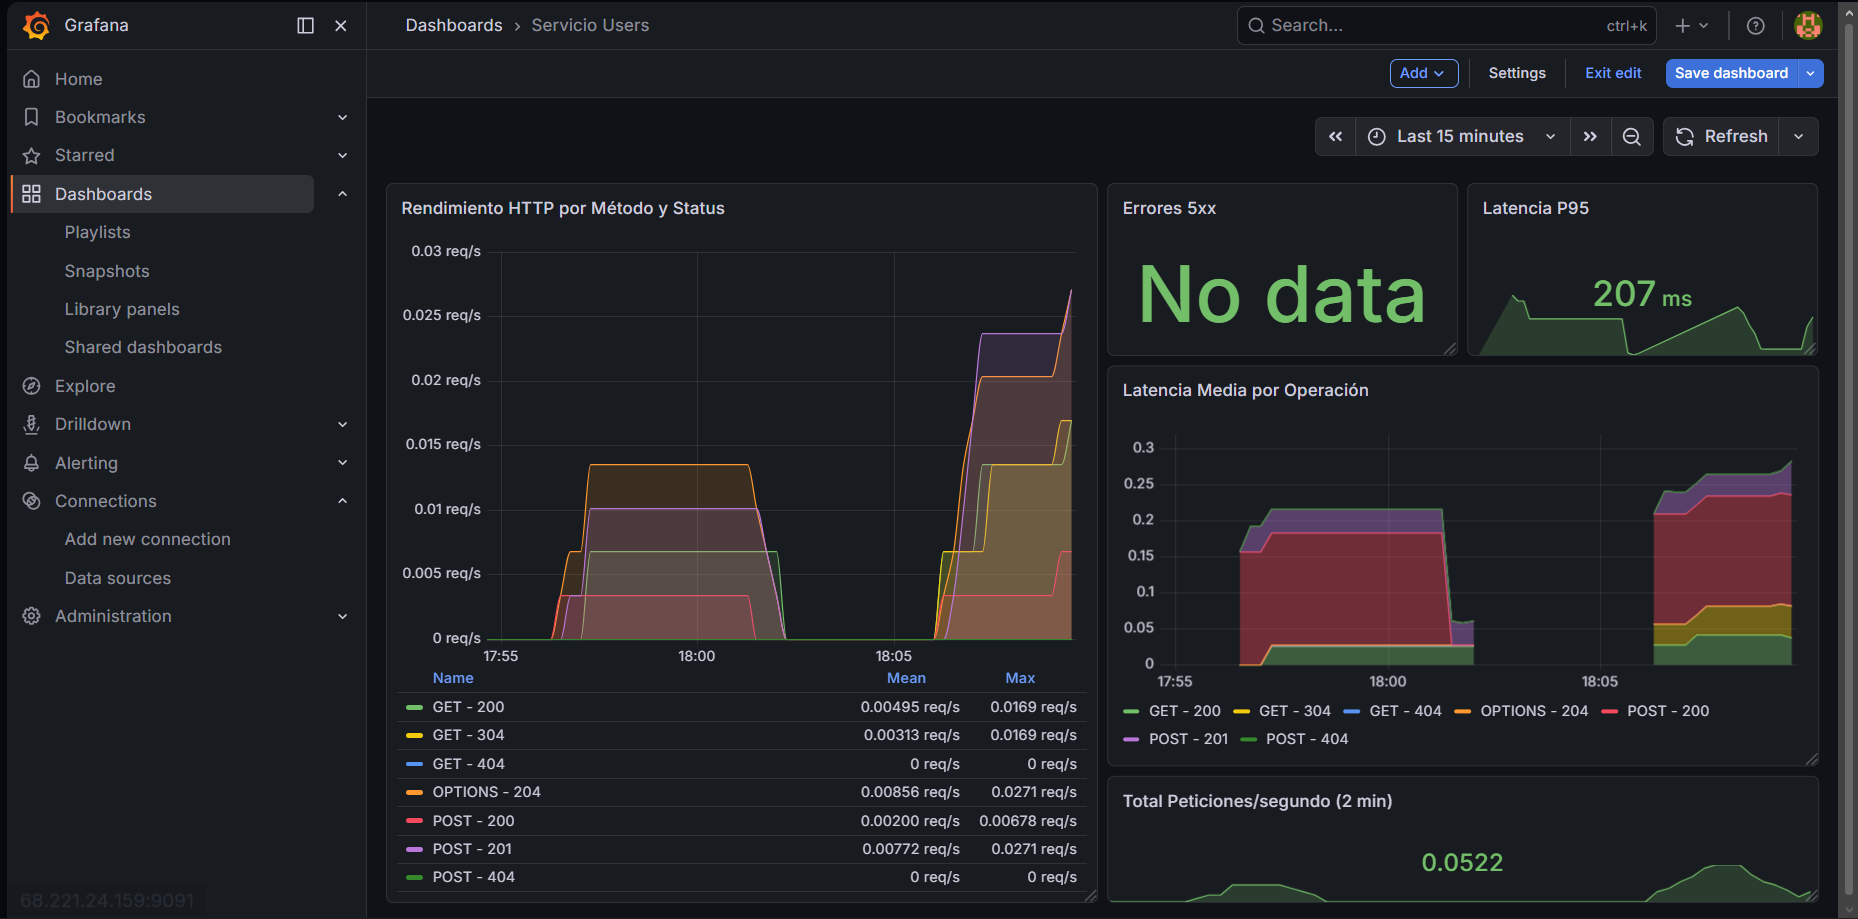
Task: Open Shared dashboards in sidebar
Action: pos(143,347)
